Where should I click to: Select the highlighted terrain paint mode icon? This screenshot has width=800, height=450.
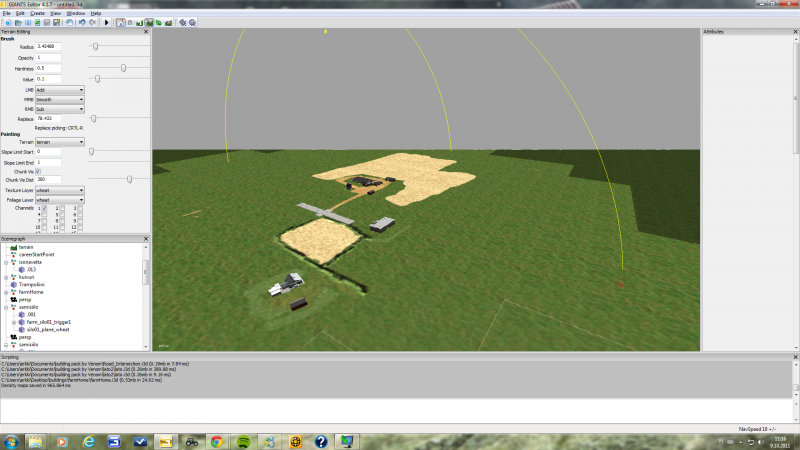click(x=149, y=22)
